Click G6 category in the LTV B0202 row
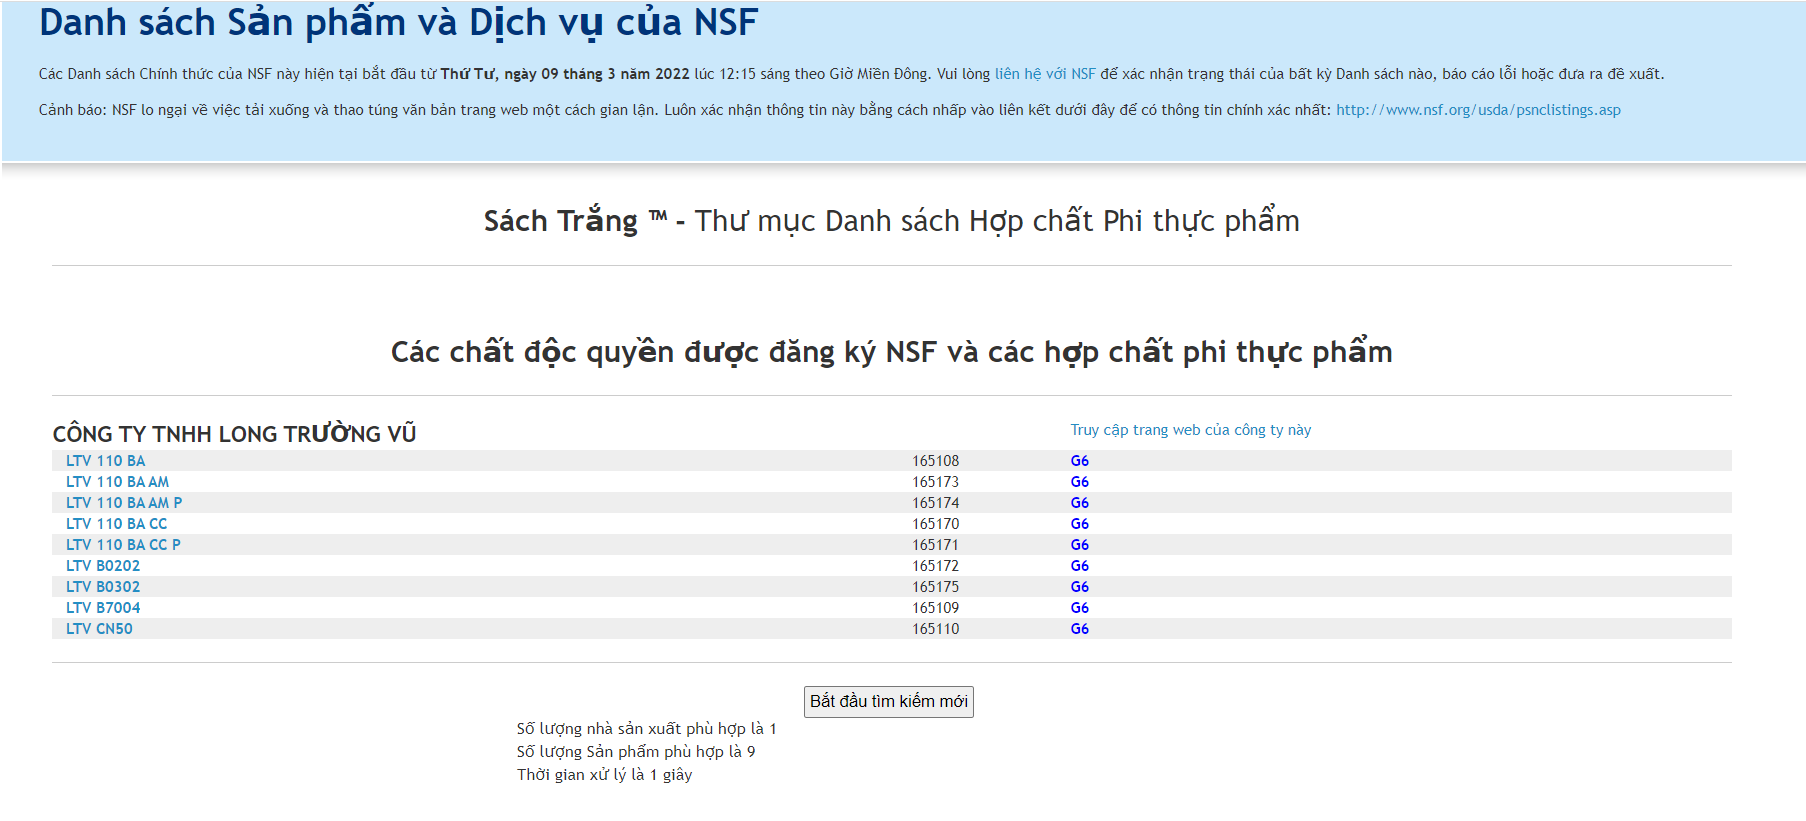This screenshot has height=821, width=1806. tap(1079, 566)
